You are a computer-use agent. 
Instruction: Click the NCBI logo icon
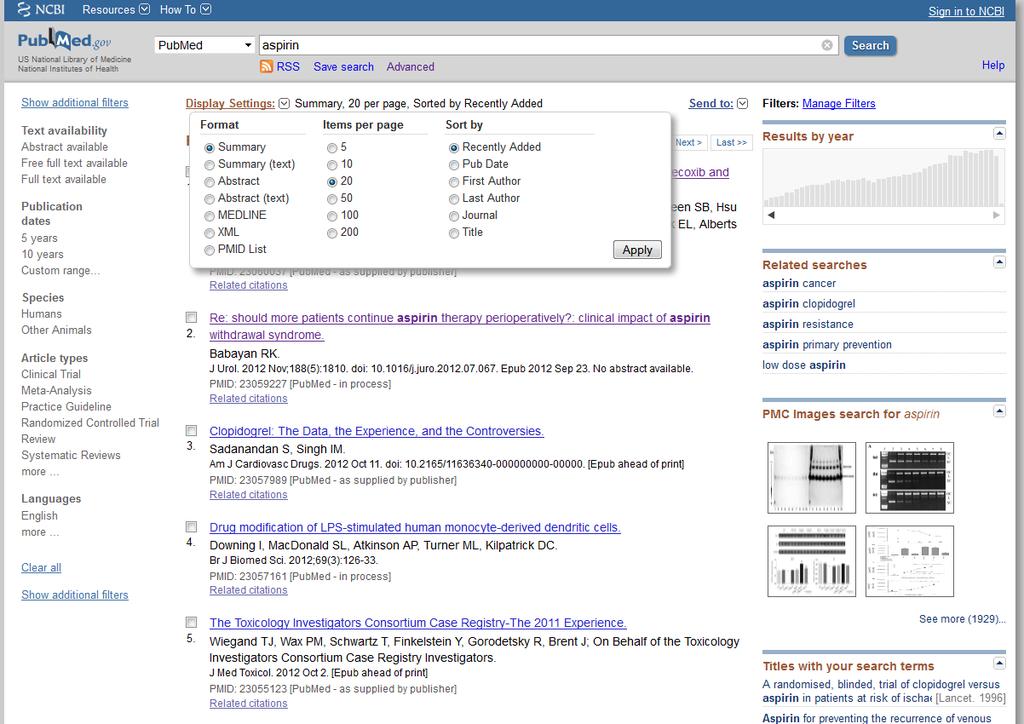click(24, 9)
